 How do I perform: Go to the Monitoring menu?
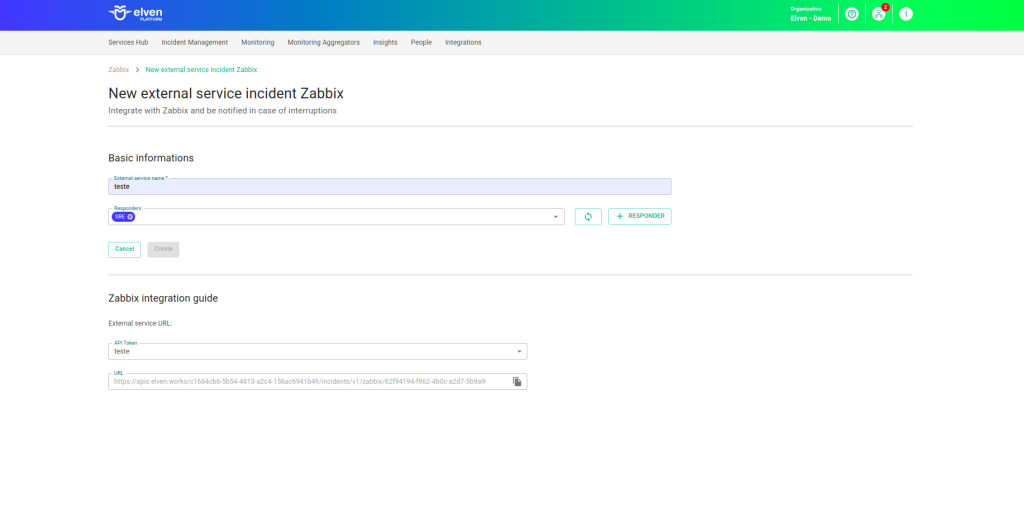(258, 43)
